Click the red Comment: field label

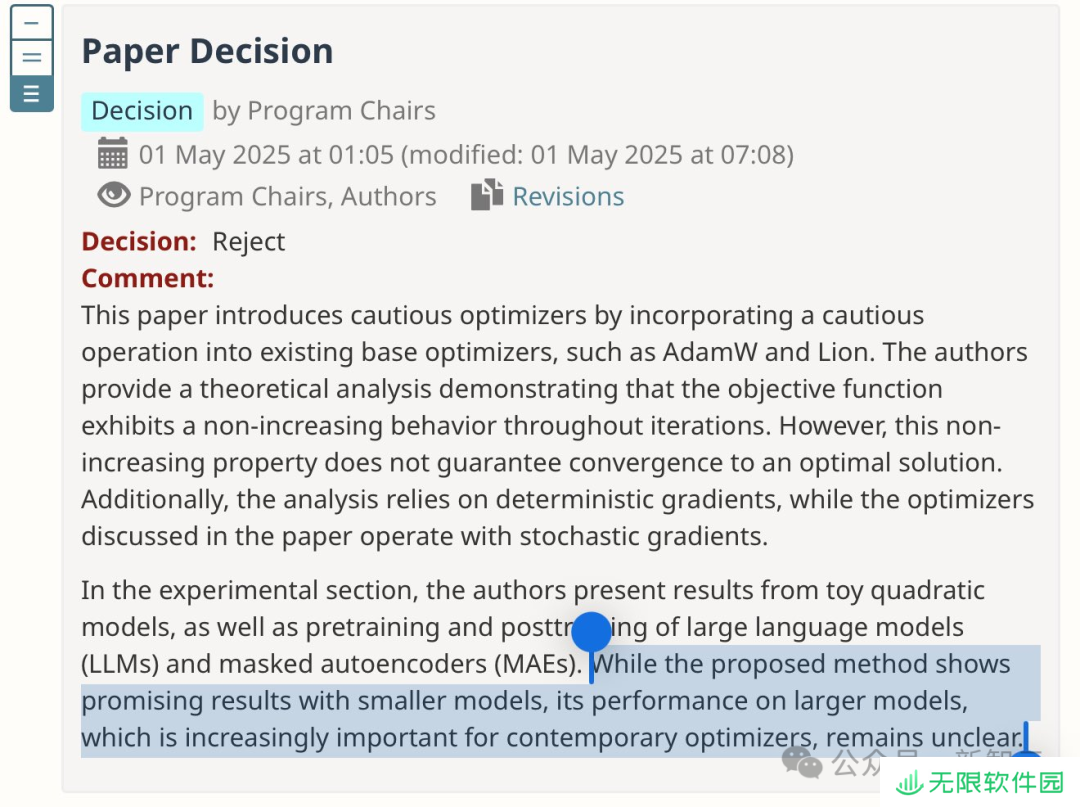[x=147, y=278]
